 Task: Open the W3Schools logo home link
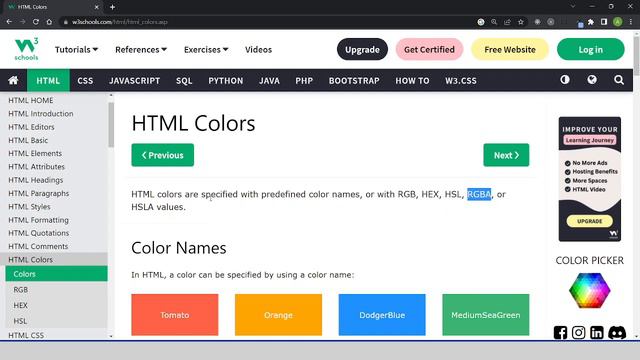[x=27, y=49]
